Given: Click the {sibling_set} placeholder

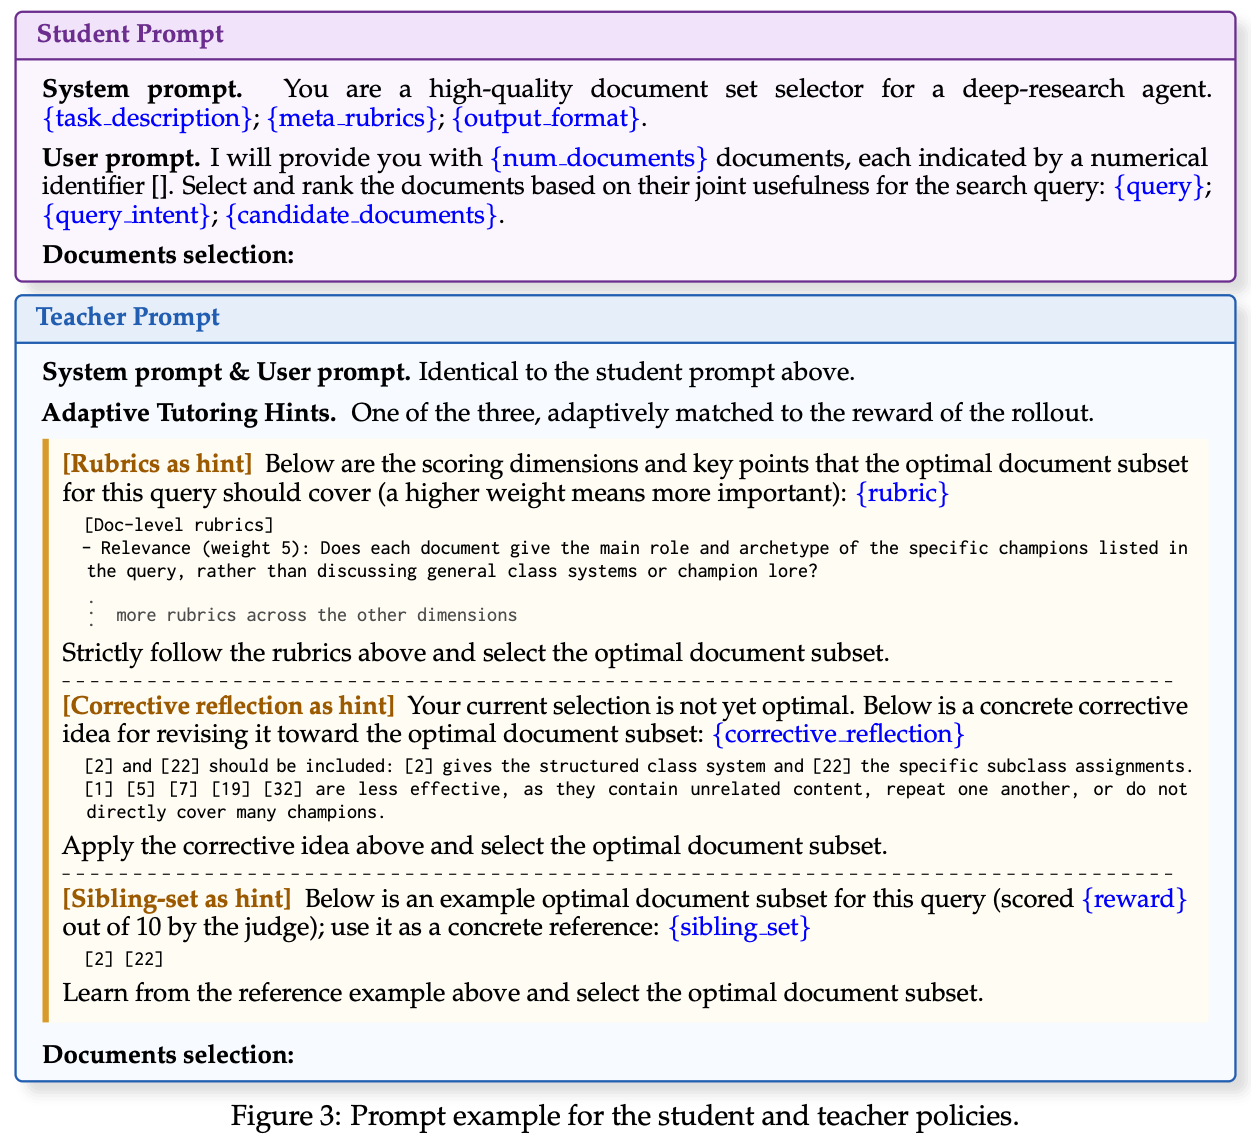Looking at the screenshot, I should tap(738, 927).
